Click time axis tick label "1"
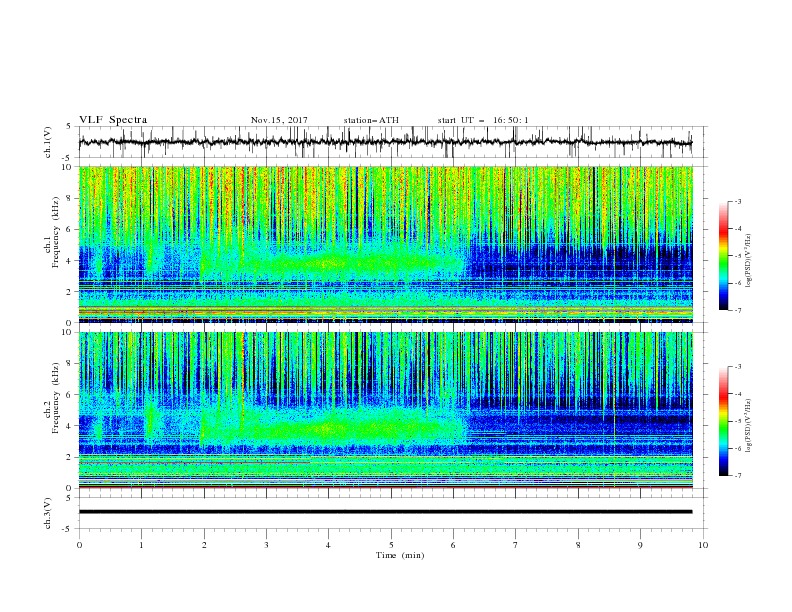 pyautogui.click(x=141, y=545)
